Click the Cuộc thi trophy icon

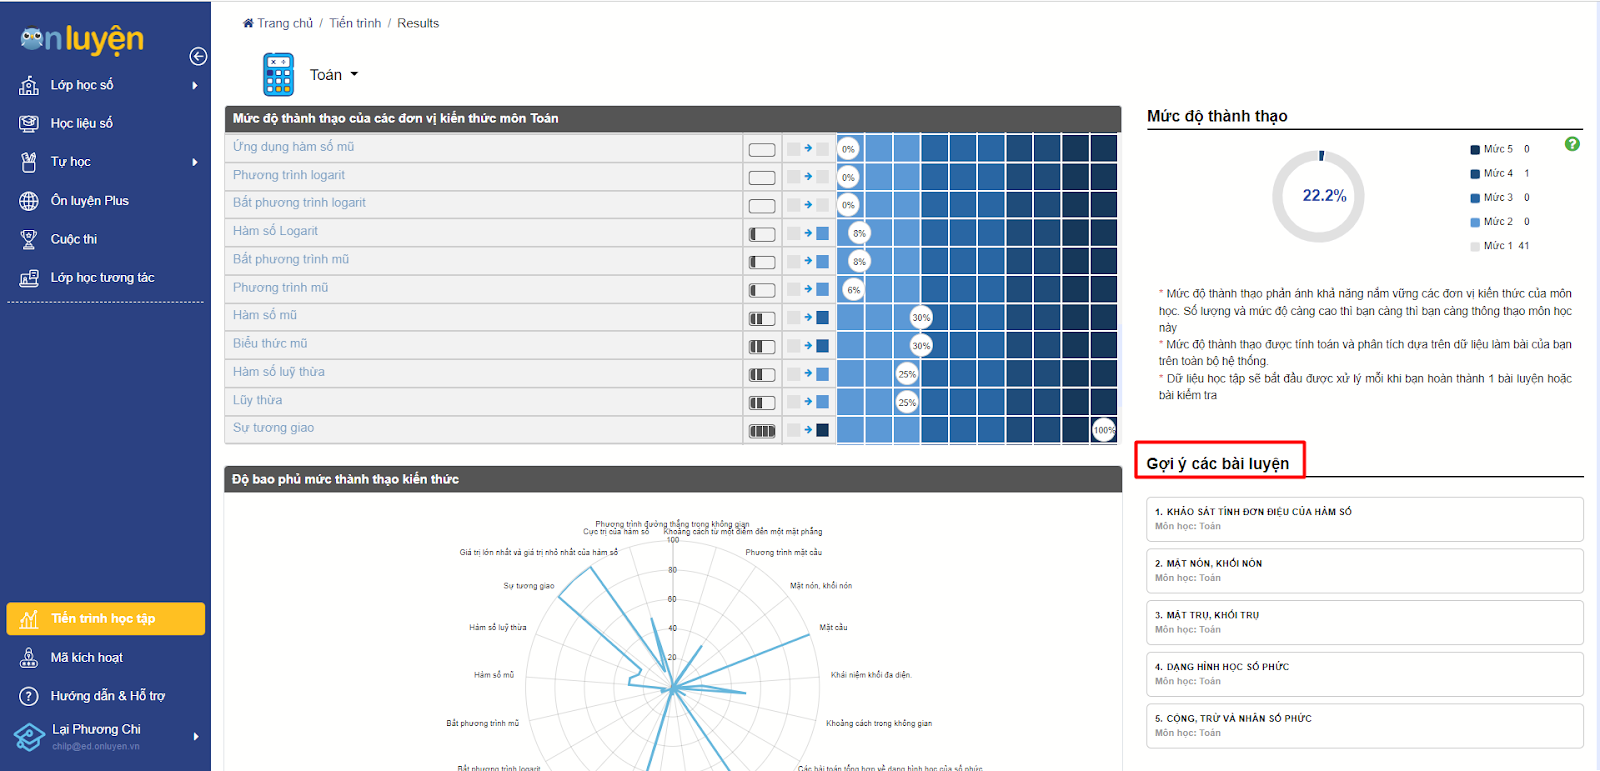pyautogui.click(x=29, y=239)
